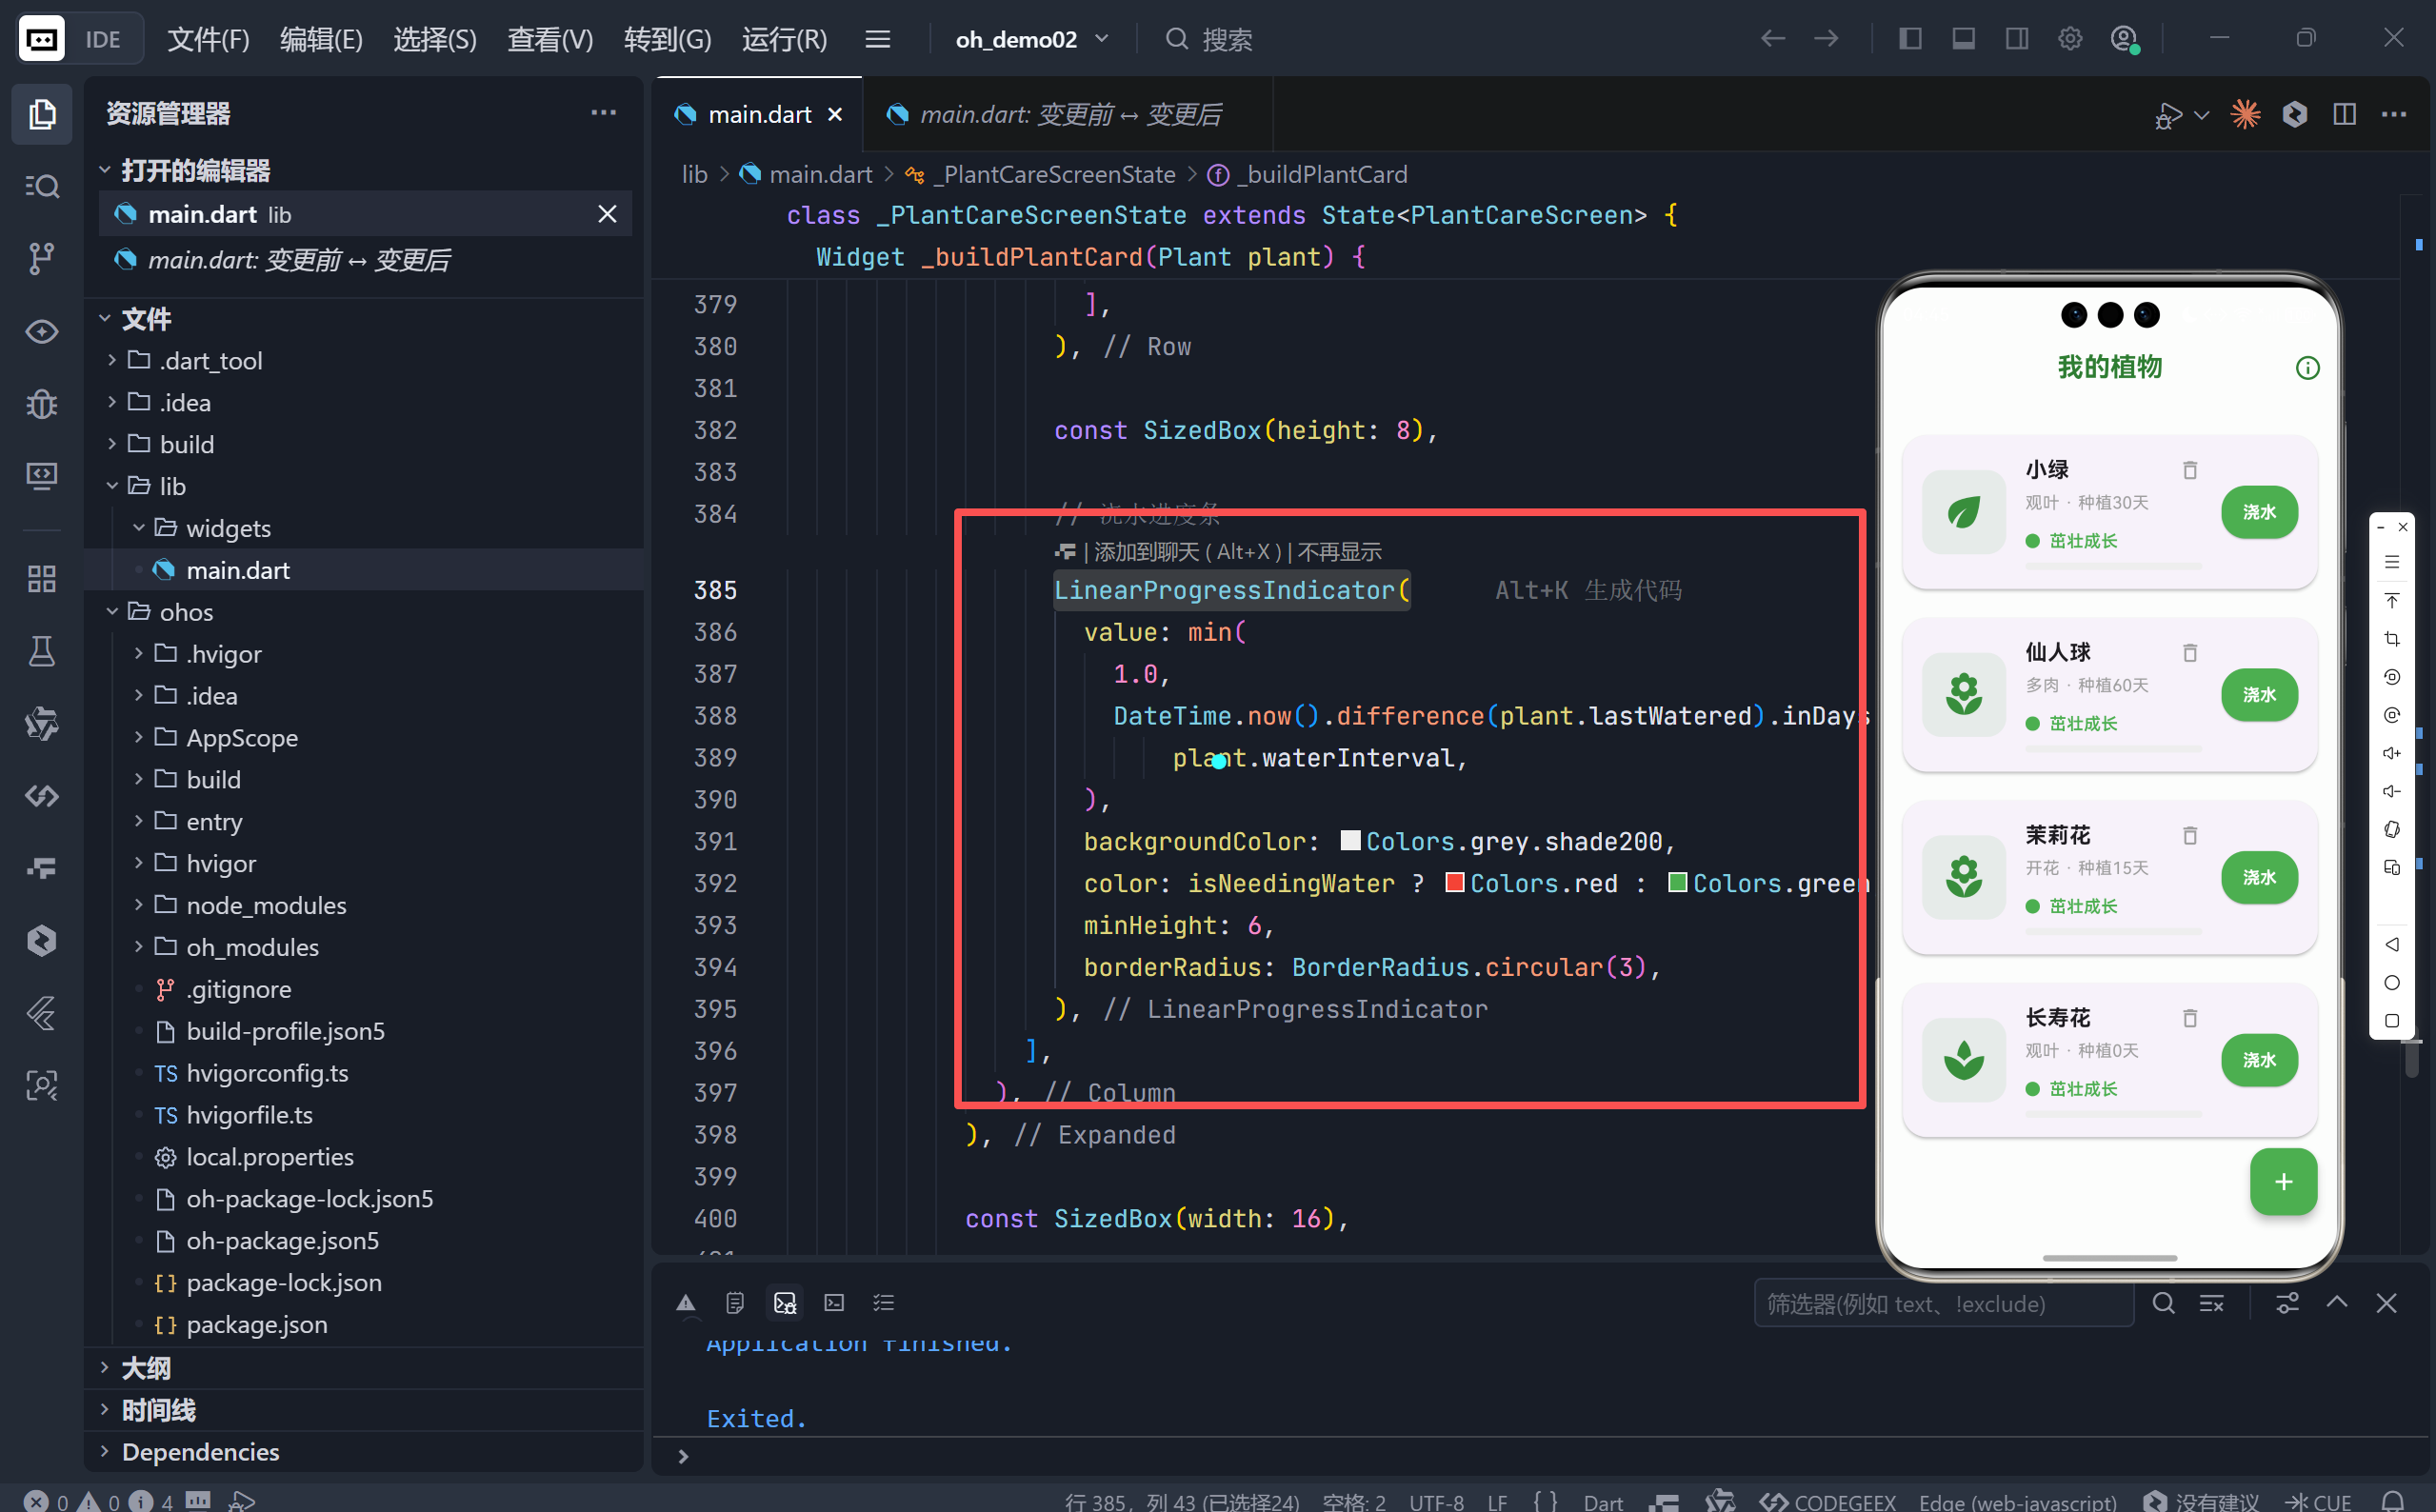
Task: Click the split editor icon
Action: 2344,114
